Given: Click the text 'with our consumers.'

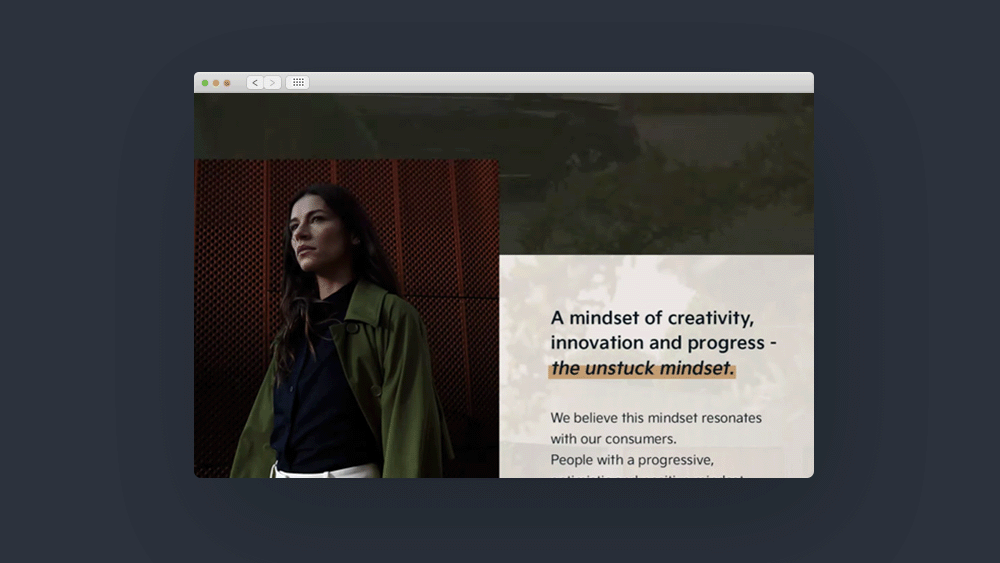Looking at the screenshot, I should click(613, 439).
